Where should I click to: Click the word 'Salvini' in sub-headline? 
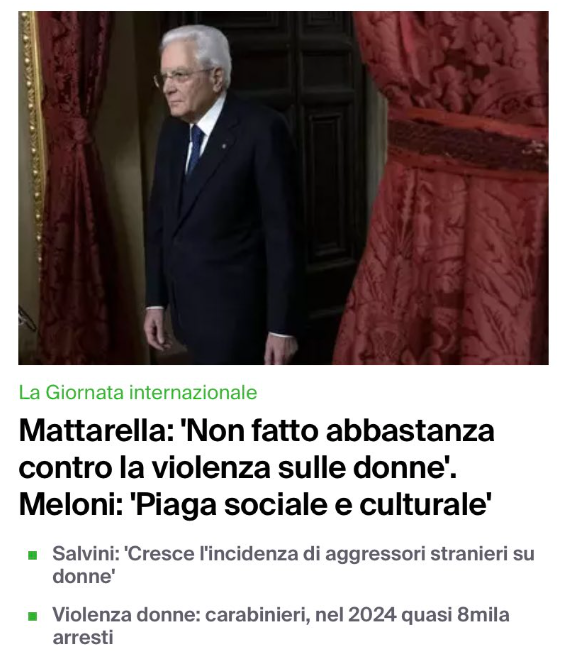pyautogui.click(x=84, y=554)
